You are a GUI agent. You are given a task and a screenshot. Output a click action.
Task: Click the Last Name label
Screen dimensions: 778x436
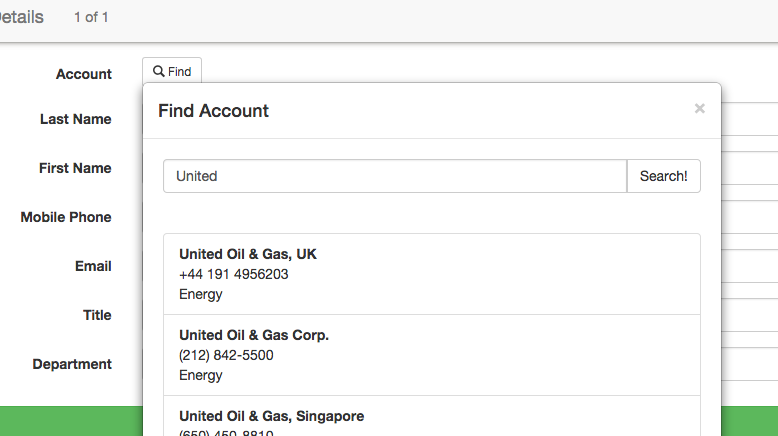coord(75,119)
